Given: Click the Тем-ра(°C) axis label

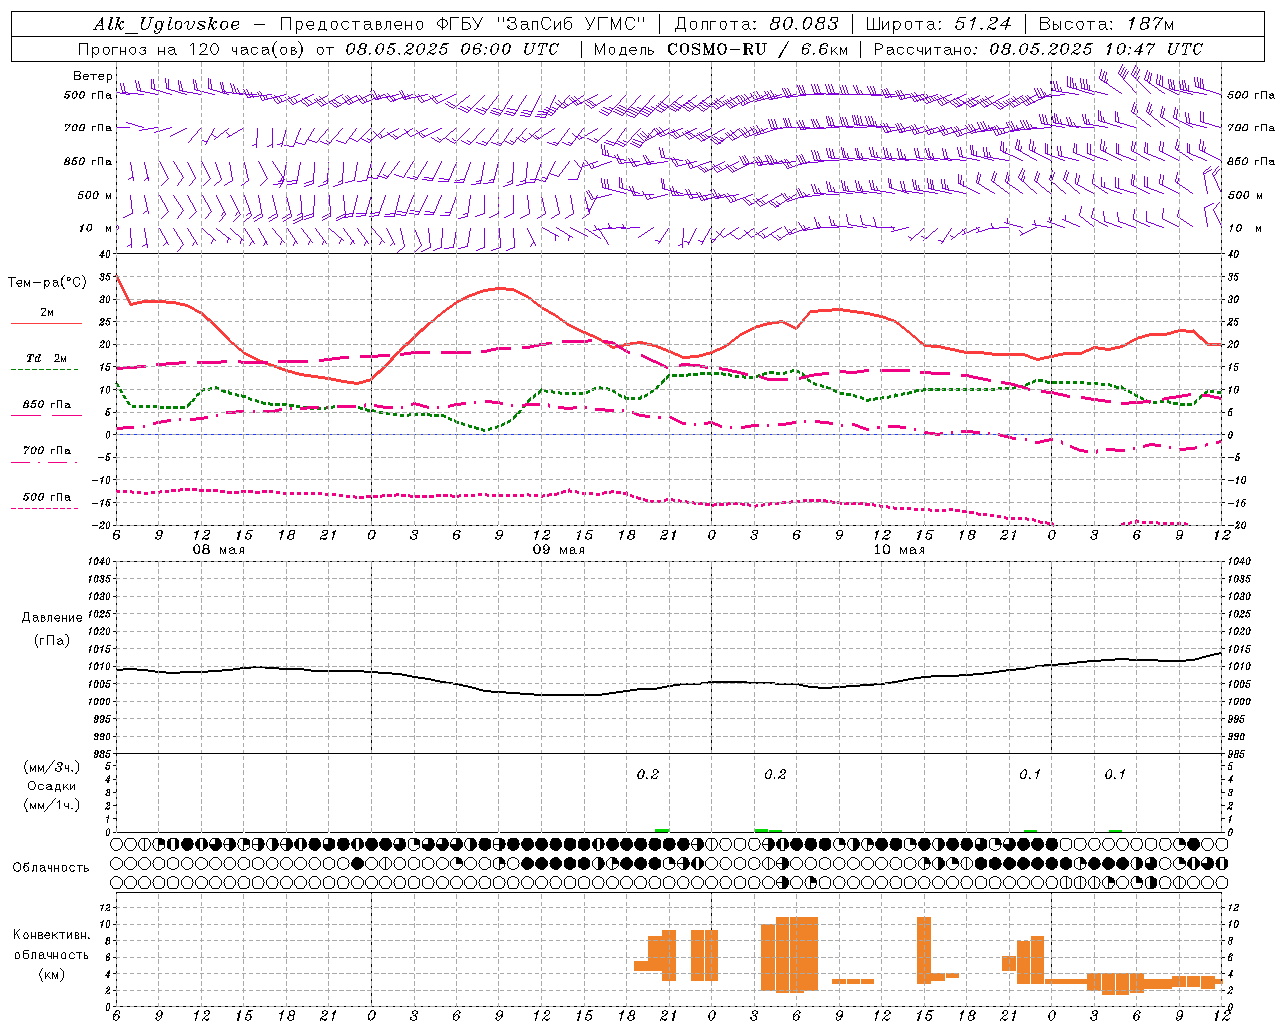Looking at the screenshot, I should point(47,283).
